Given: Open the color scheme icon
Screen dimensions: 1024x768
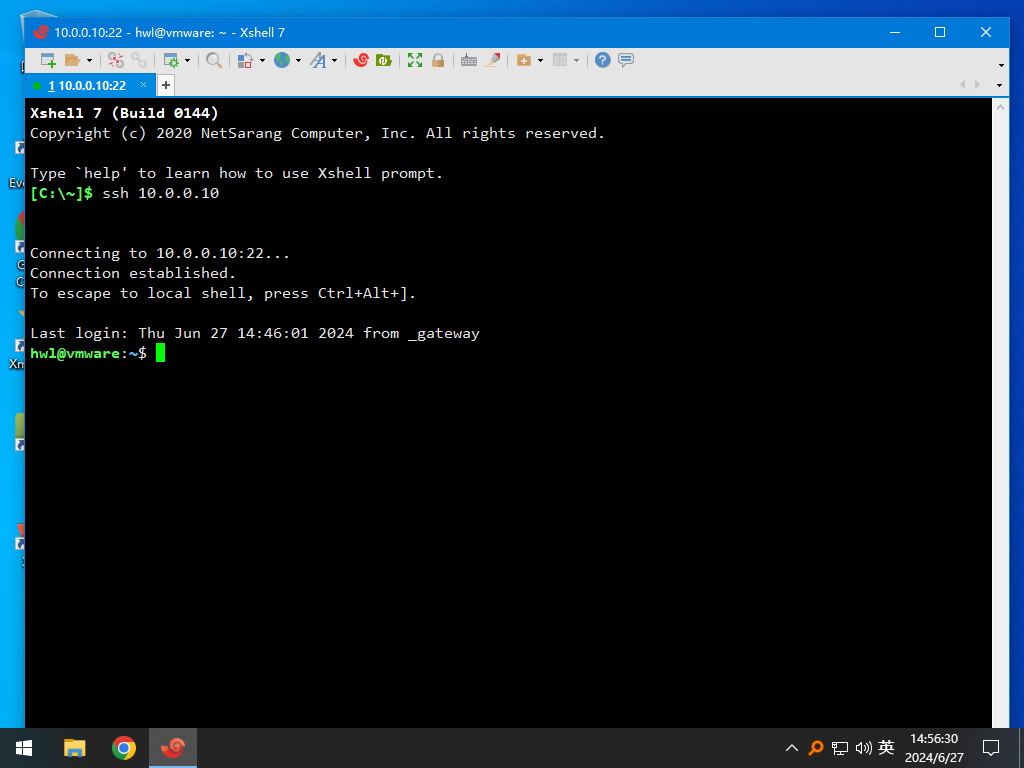Looking at the screenshot, I should click(x=245, y=60).
